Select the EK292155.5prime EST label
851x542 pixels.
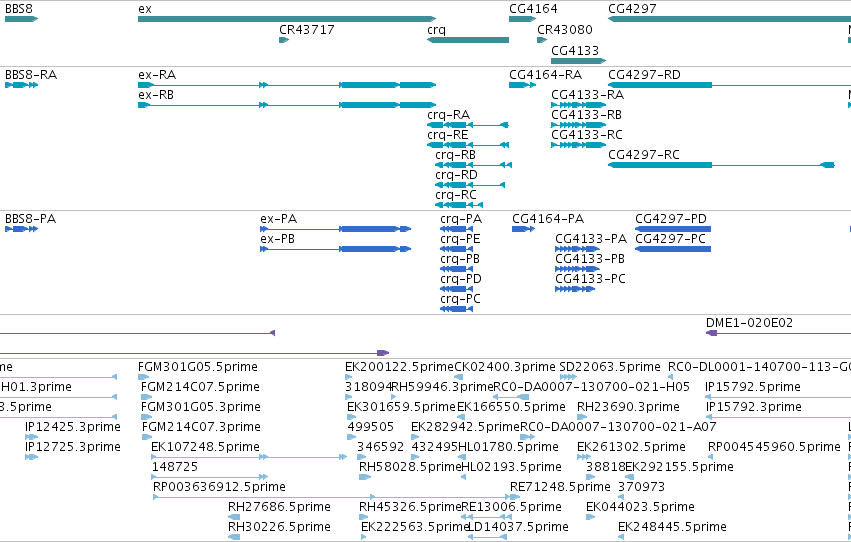(679, 467)
